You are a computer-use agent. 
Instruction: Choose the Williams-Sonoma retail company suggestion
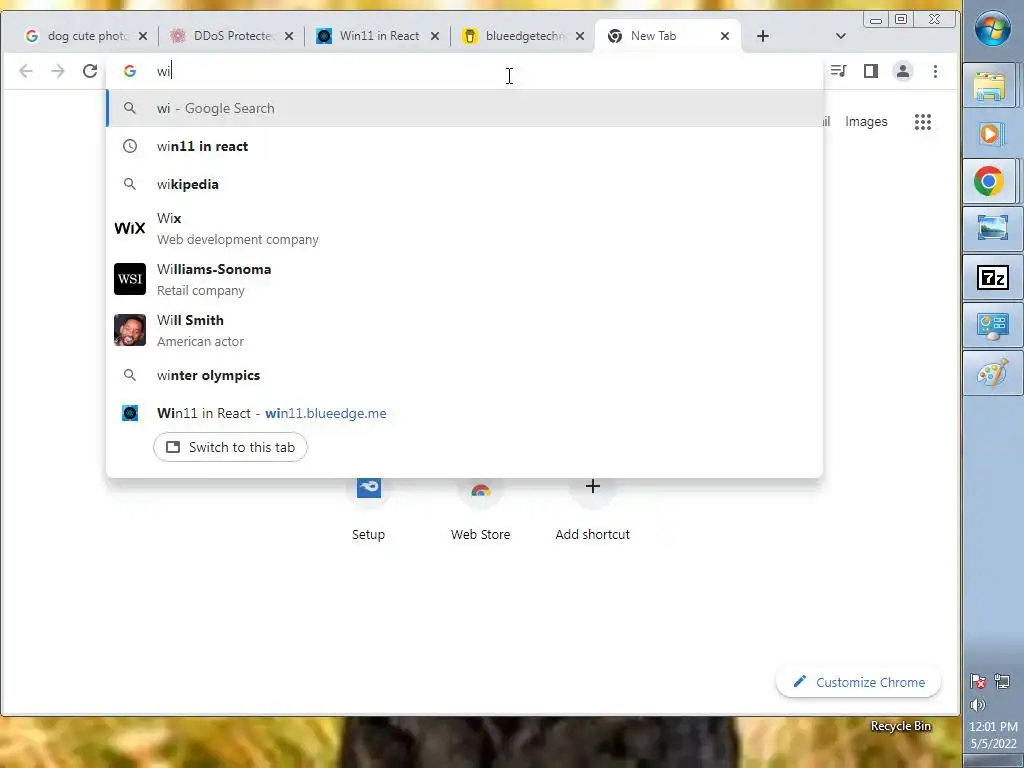coord(464,280)
